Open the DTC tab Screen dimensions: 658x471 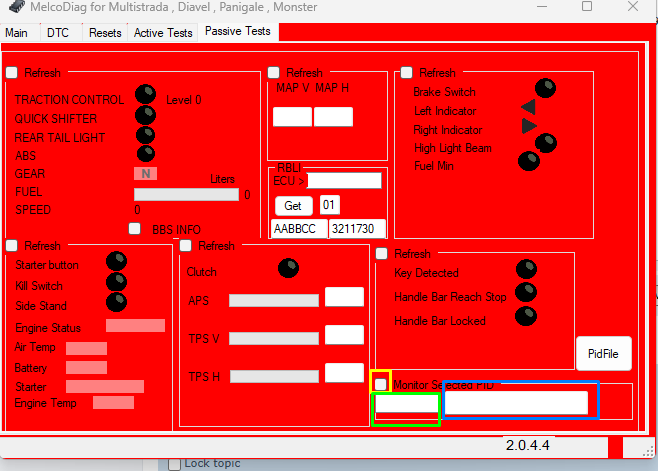tap(58, 33)
